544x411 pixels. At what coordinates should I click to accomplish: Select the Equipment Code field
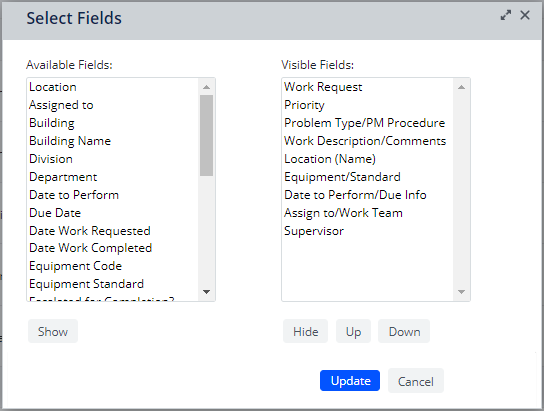[x=113, y=266]
